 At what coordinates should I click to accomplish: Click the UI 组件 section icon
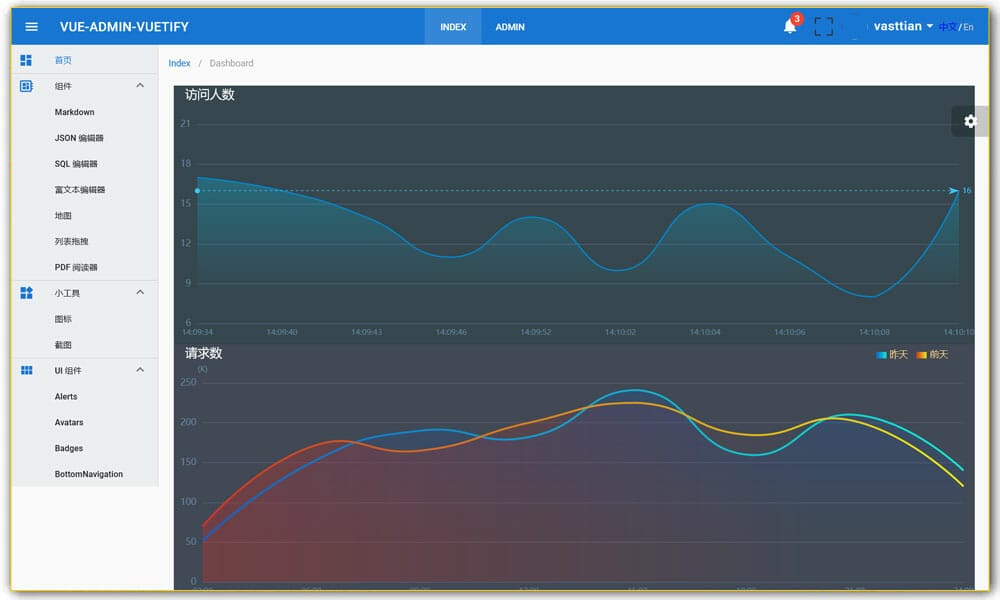25,370
